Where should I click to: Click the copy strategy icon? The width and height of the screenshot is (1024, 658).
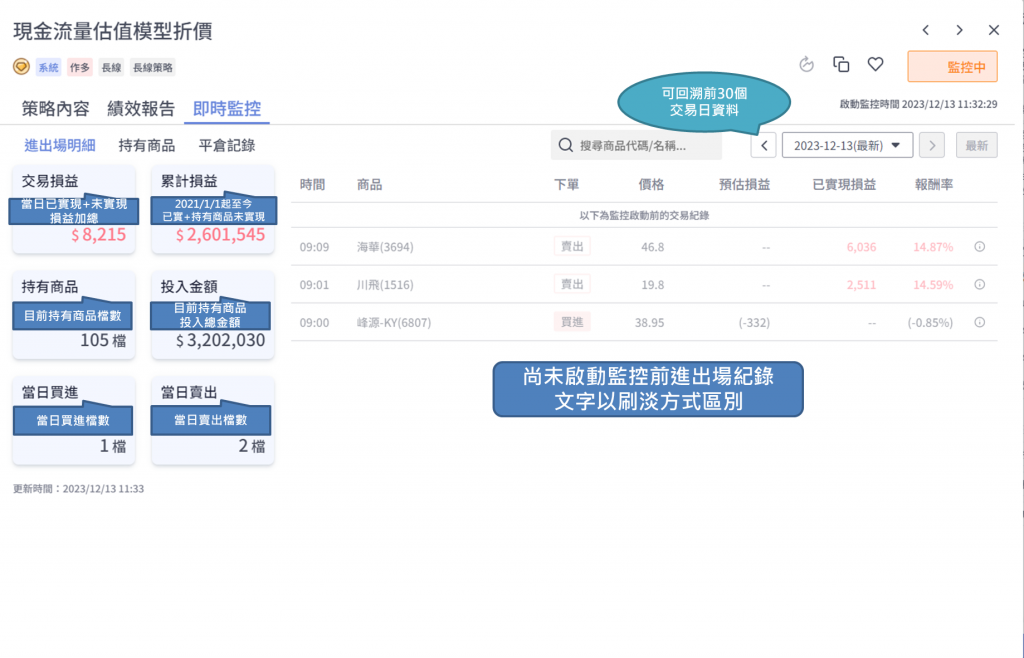point(841,65)
